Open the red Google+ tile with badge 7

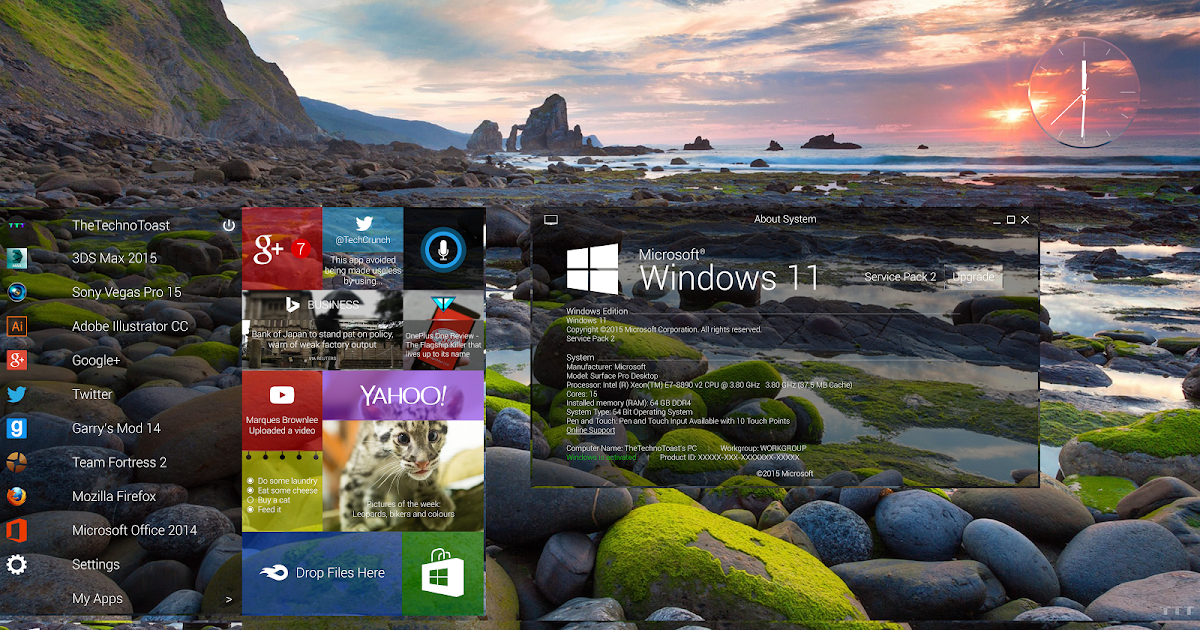pyautogui.click(x=282, y=248)
